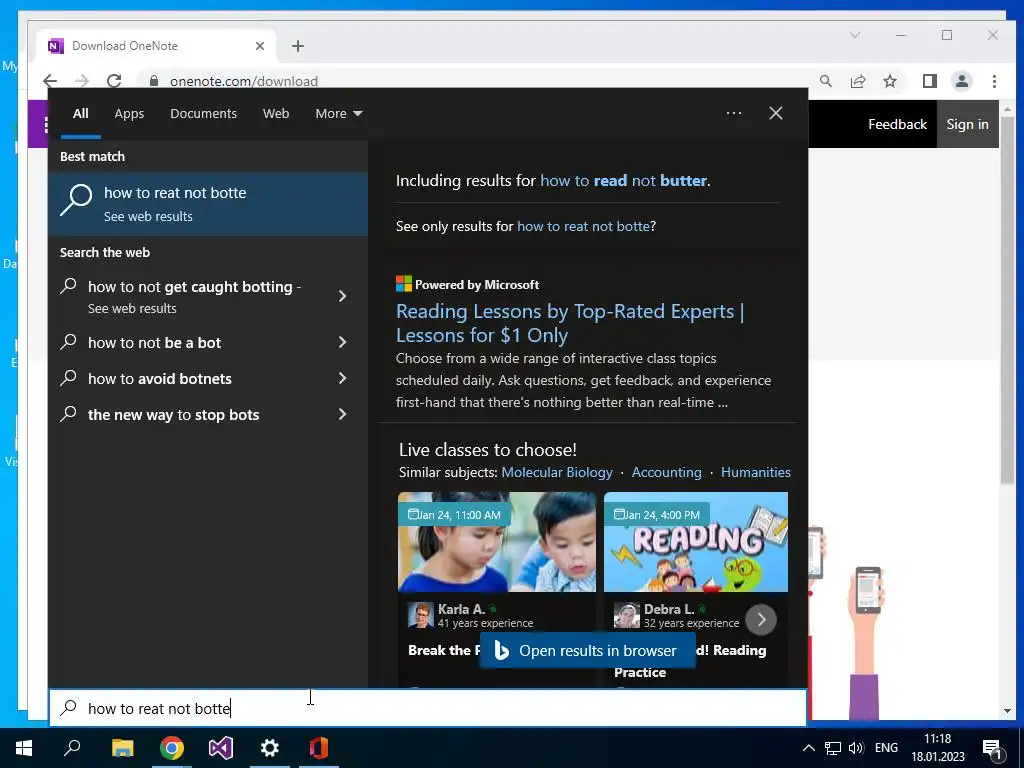Open 'how to read not butter' link
The width and height of the screenshot is (1024, 768).
pyautogui.click(x=624, y=181)
